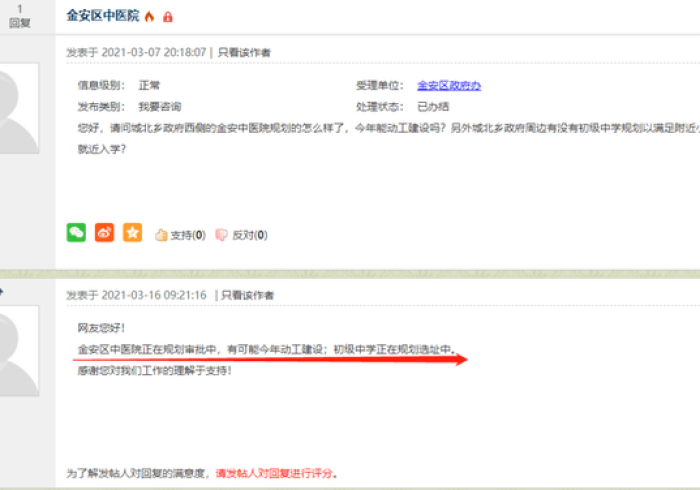Click the 我要咨询 category value
Screen dimensions: 700x490
point(160,107)
